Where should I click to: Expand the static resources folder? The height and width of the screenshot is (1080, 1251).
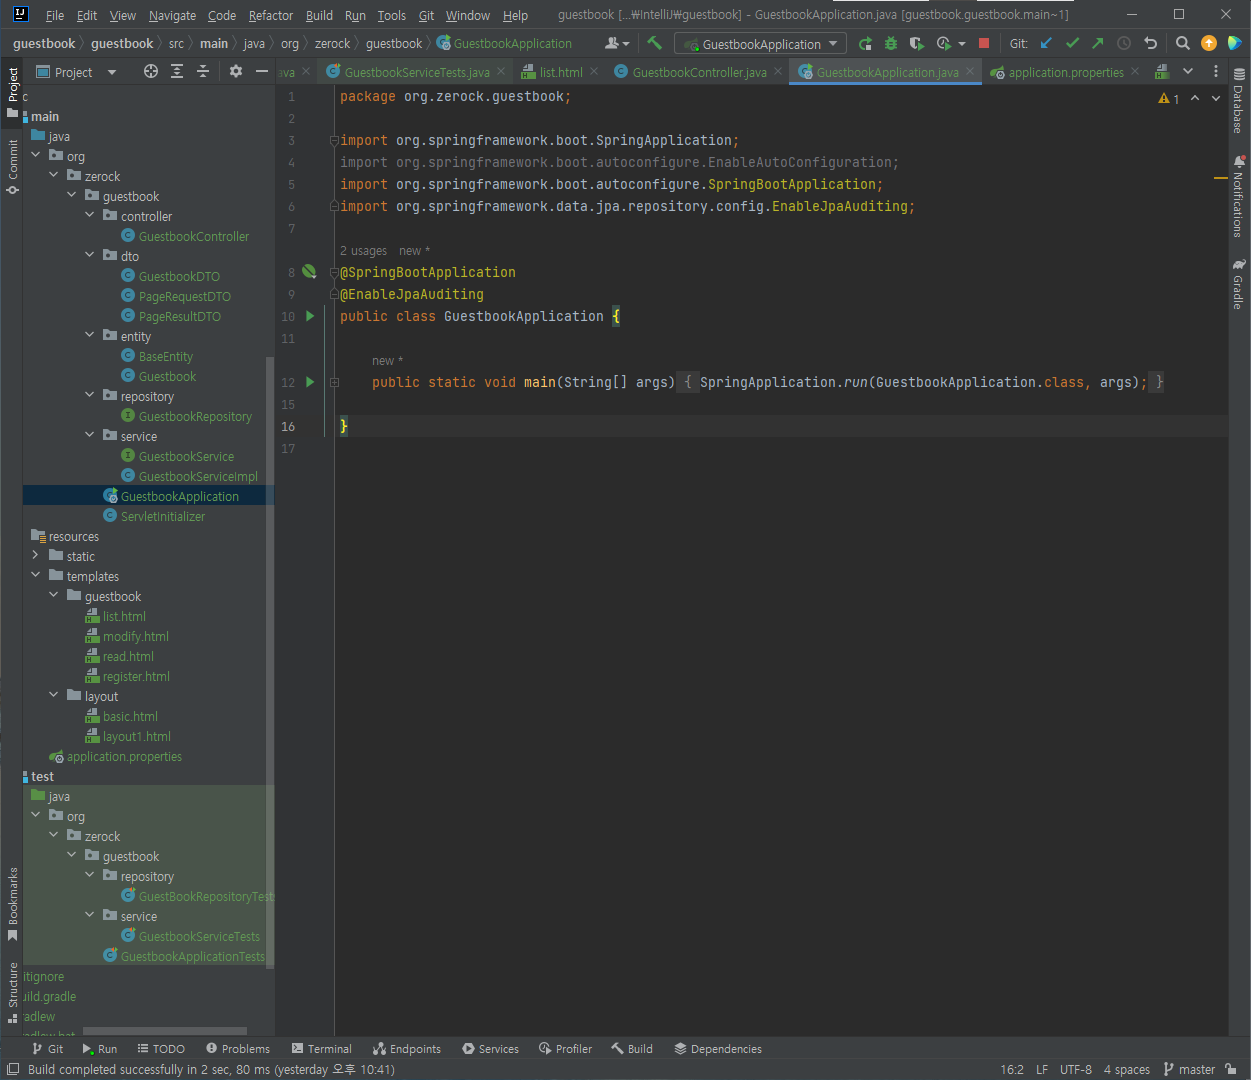coord(36,555)
